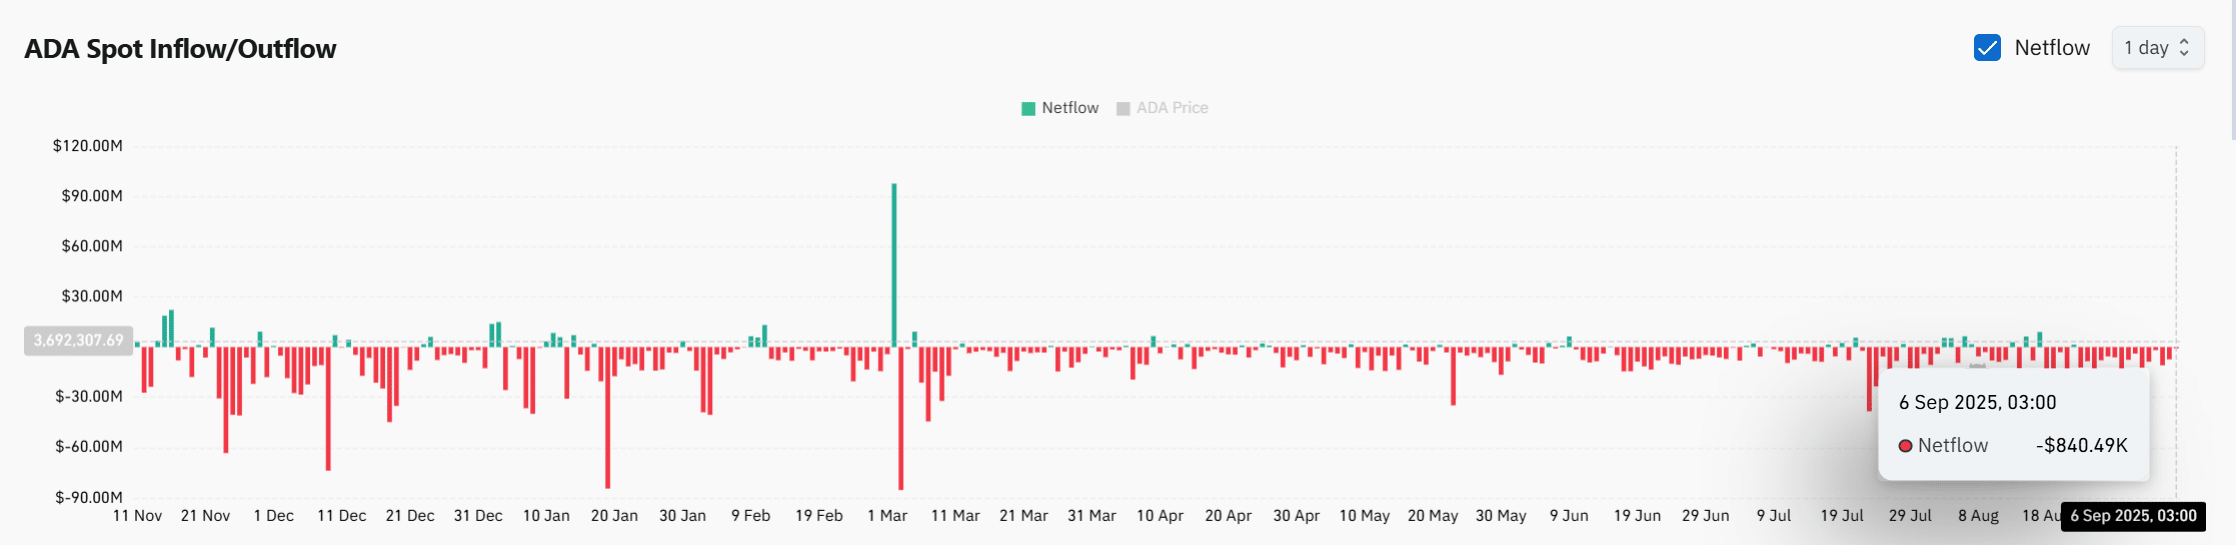Click the red outflow bar after 21 Nov

point(226,399)
